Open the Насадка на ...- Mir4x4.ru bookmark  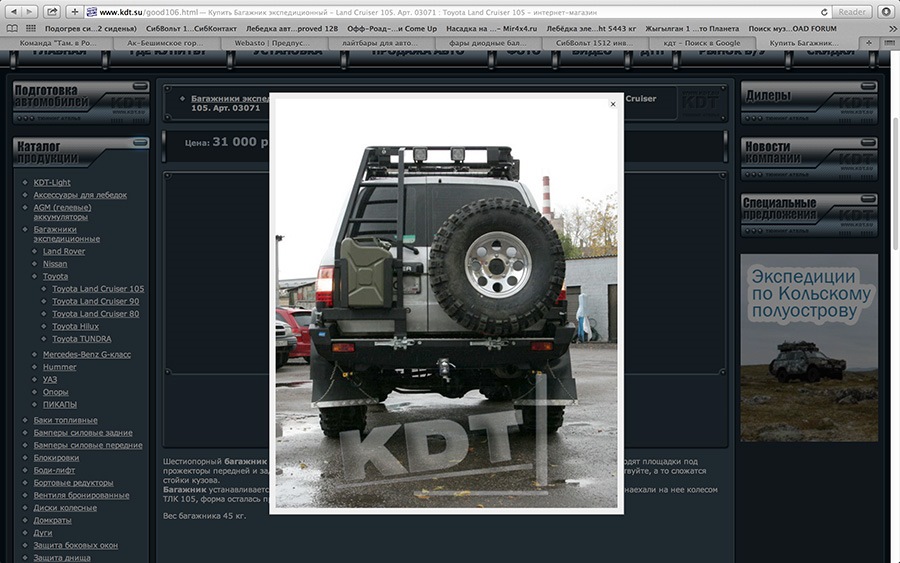(491, 29)
